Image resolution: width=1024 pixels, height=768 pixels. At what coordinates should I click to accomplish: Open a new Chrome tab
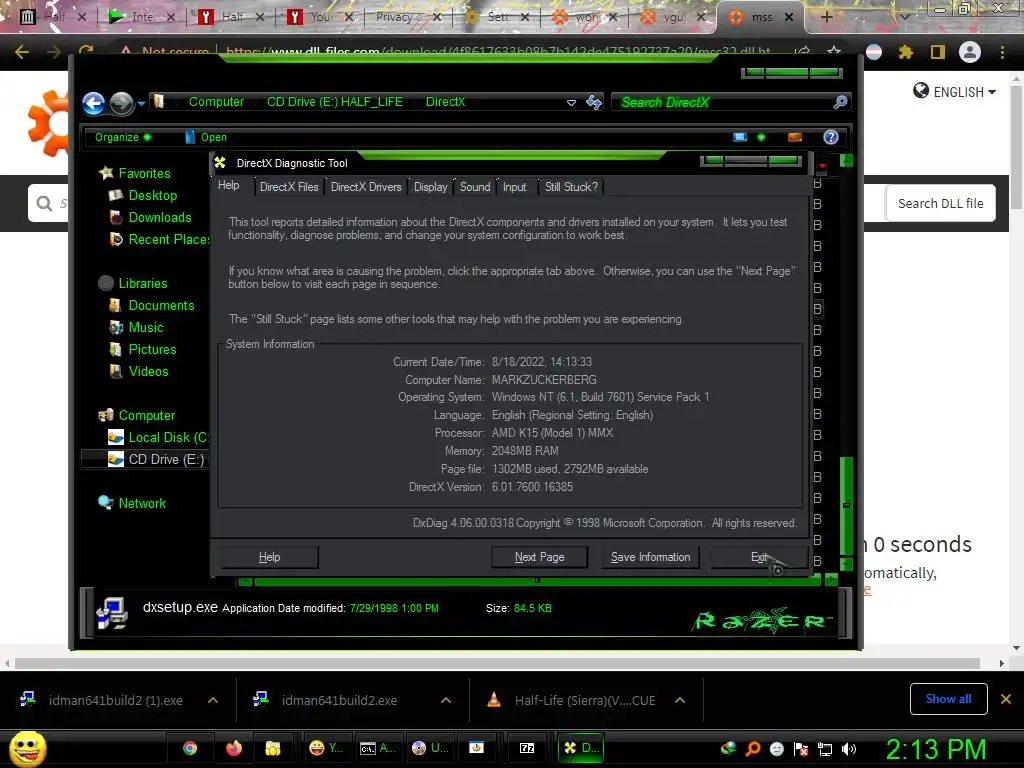pos(826,17)
